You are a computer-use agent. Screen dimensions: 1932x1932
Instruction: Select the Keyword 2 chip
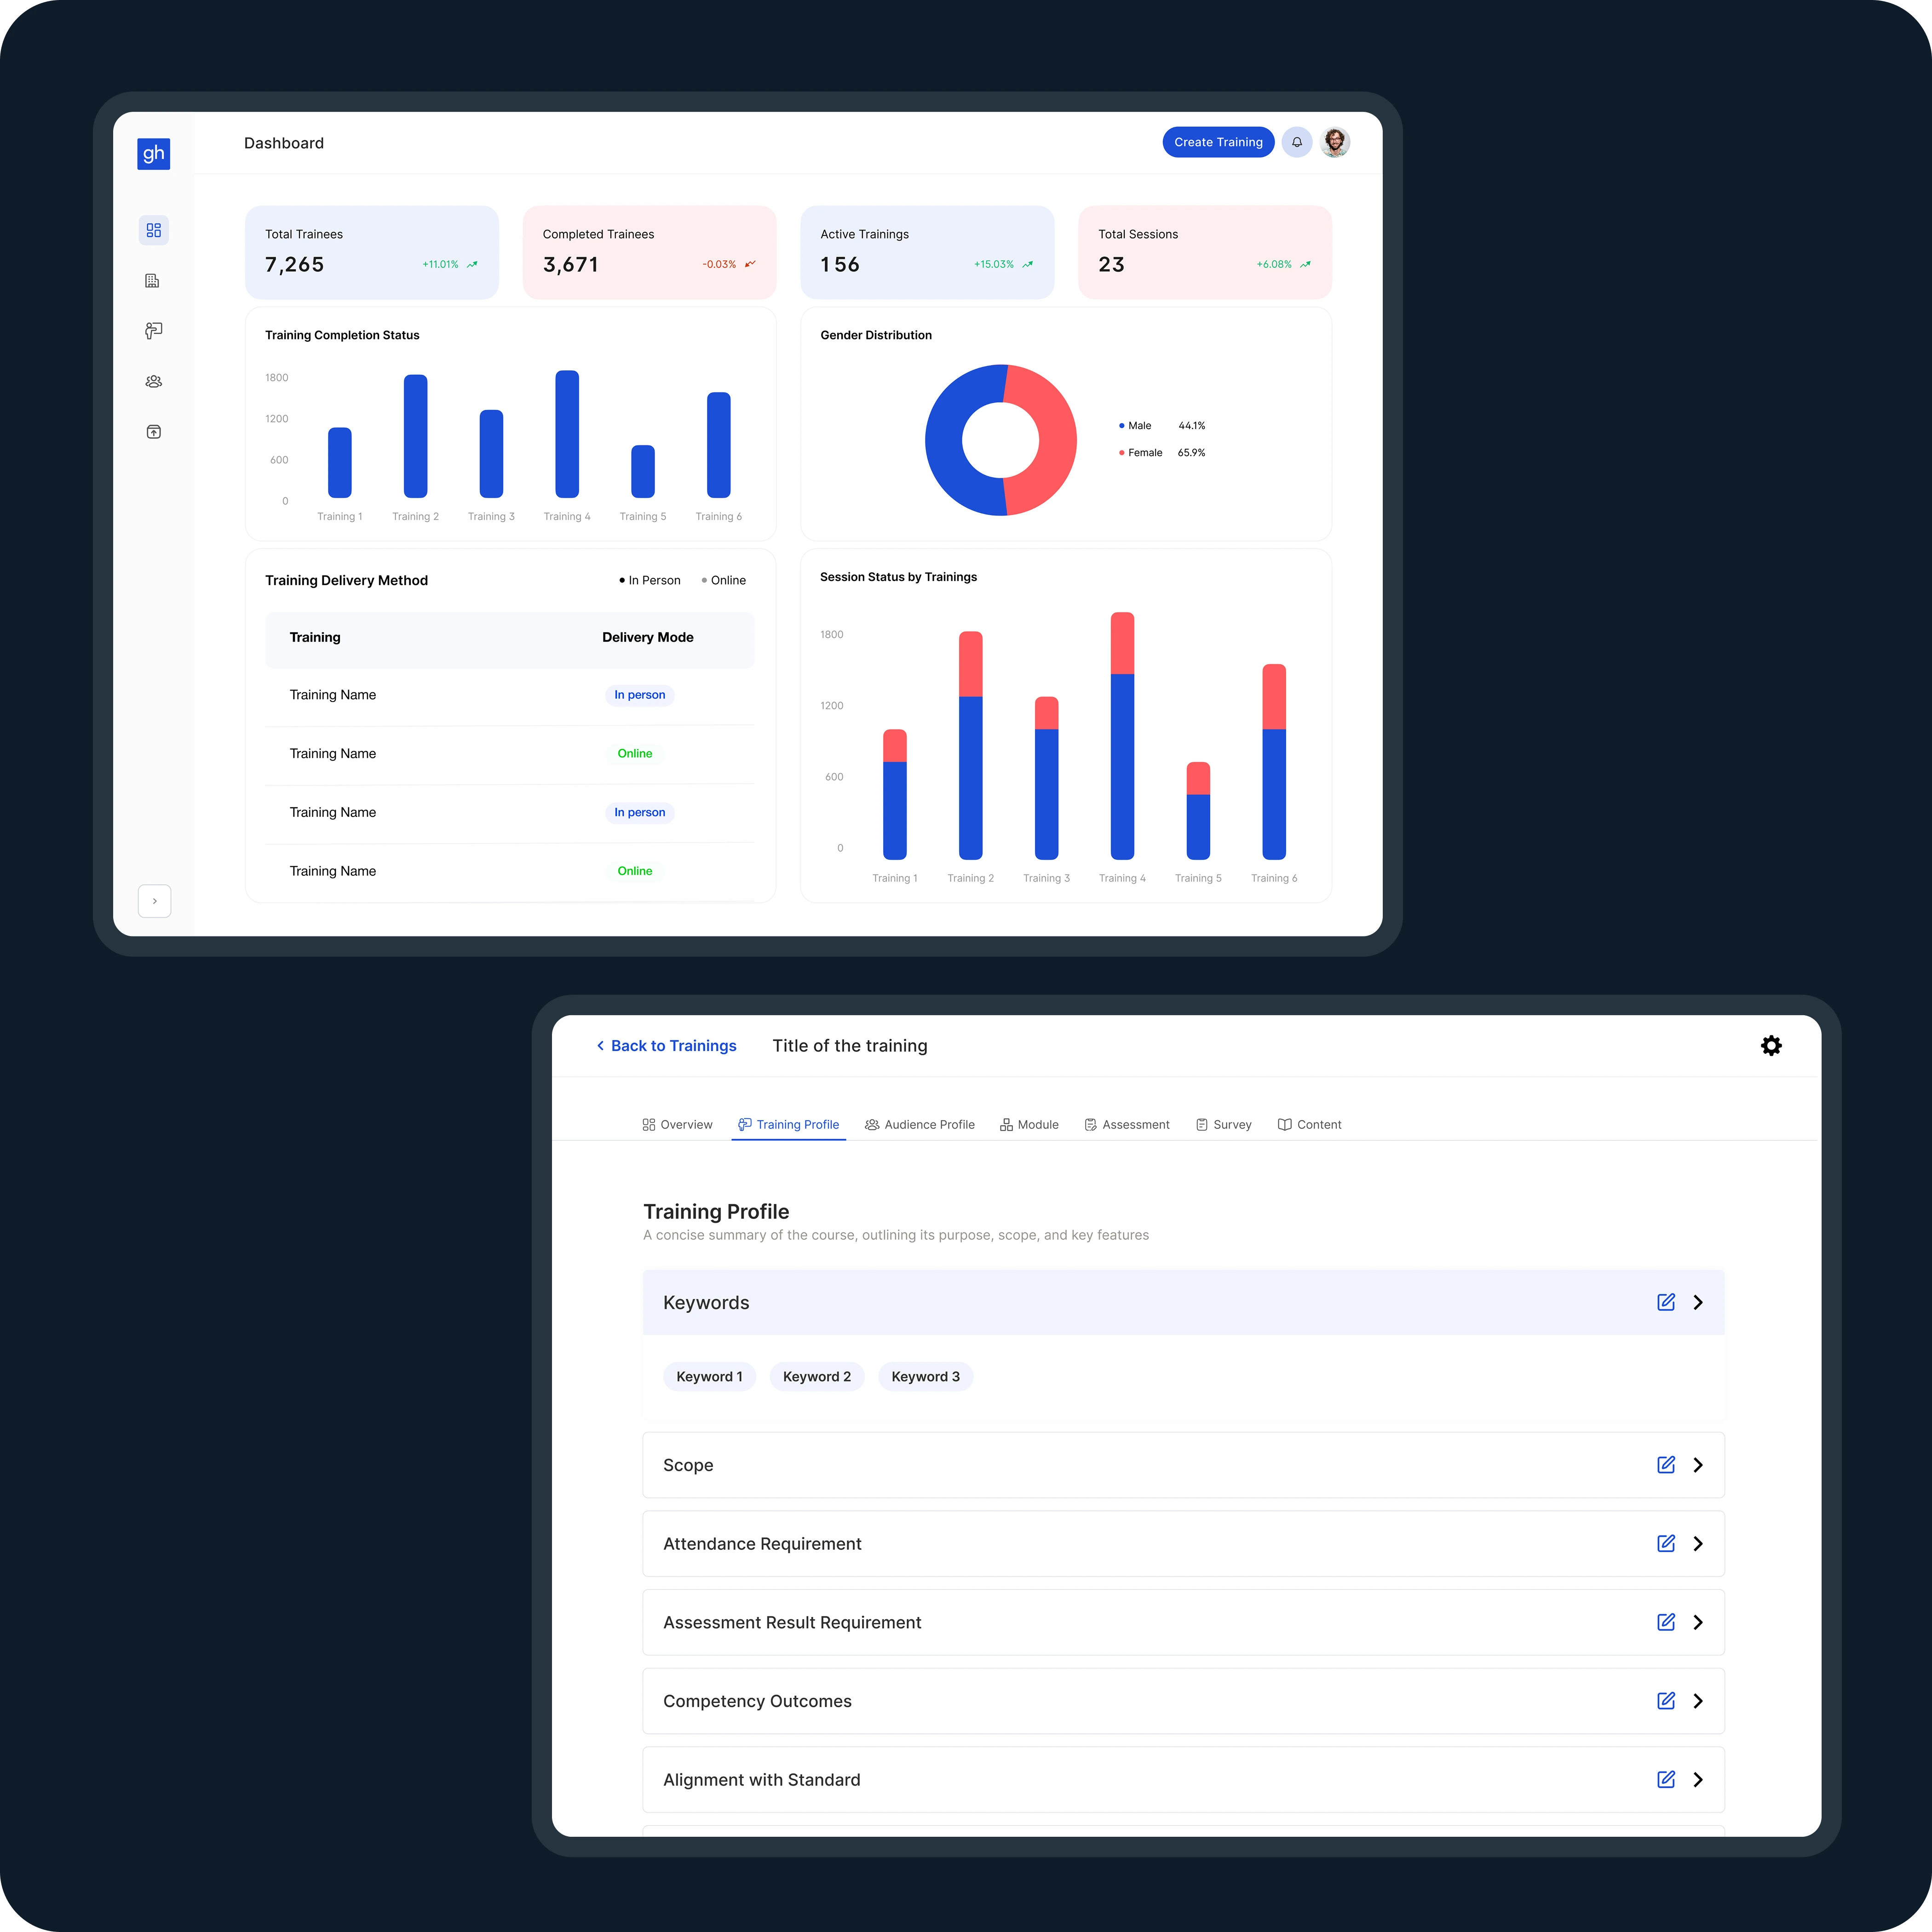click(x=817, y=1376)
